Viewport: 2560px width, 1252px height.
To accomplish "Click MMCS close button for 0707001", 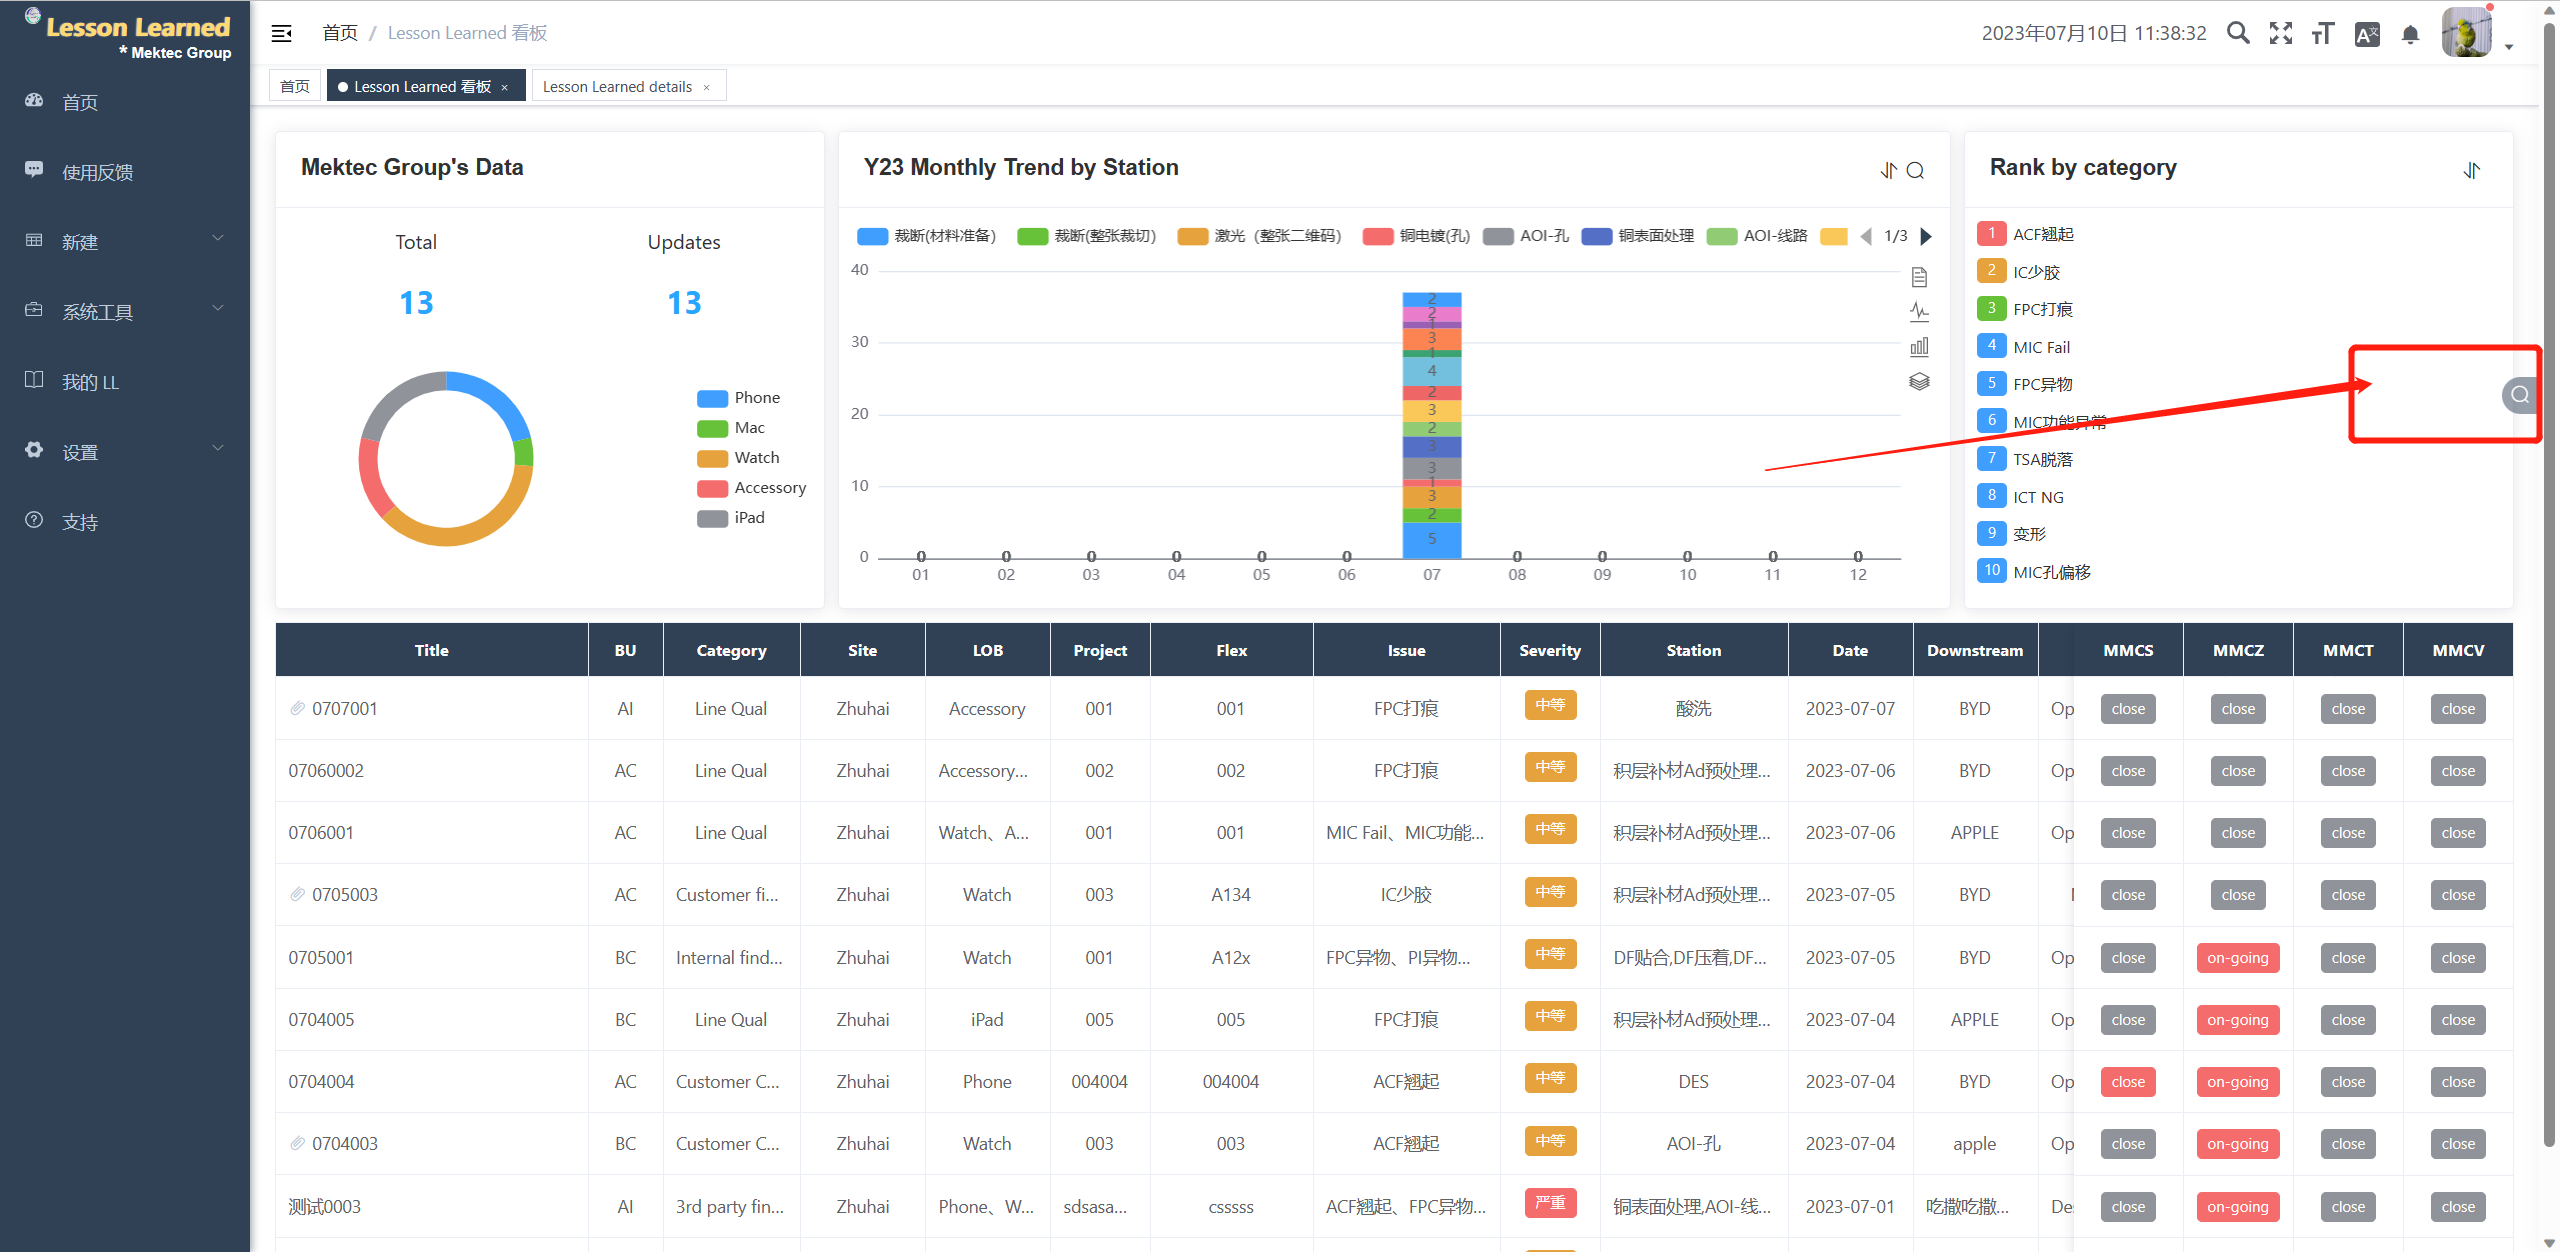I will click(x=2128, y=709).
